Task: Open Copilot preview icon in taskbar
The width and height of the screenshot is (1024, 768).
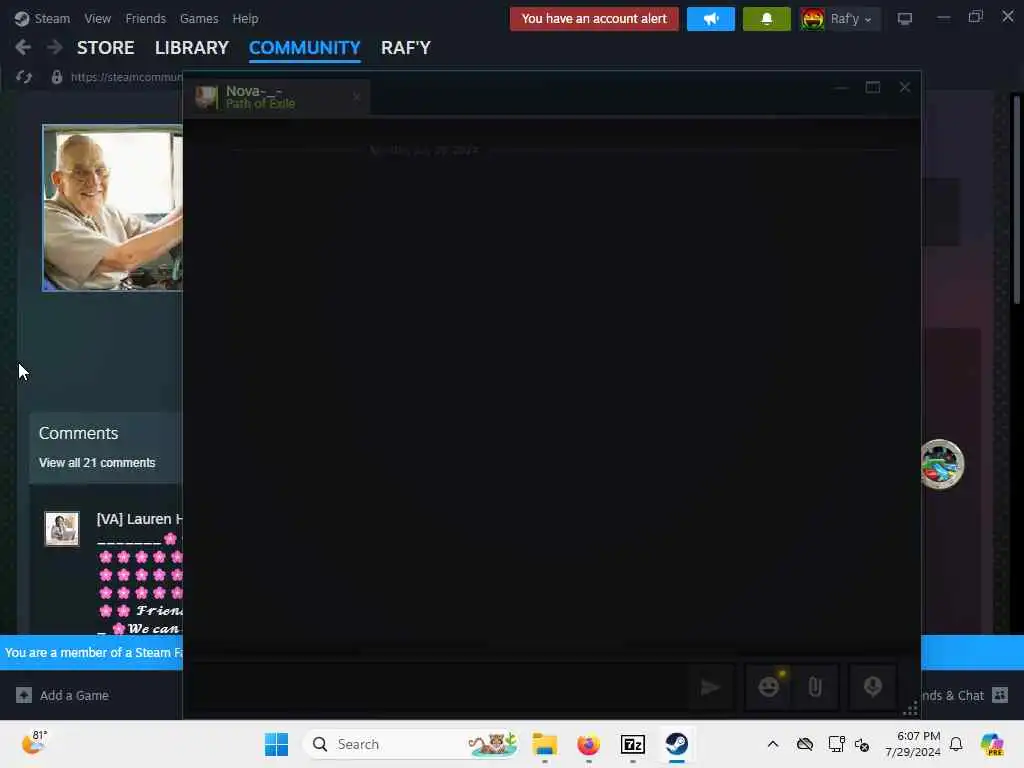Action: 992,744
